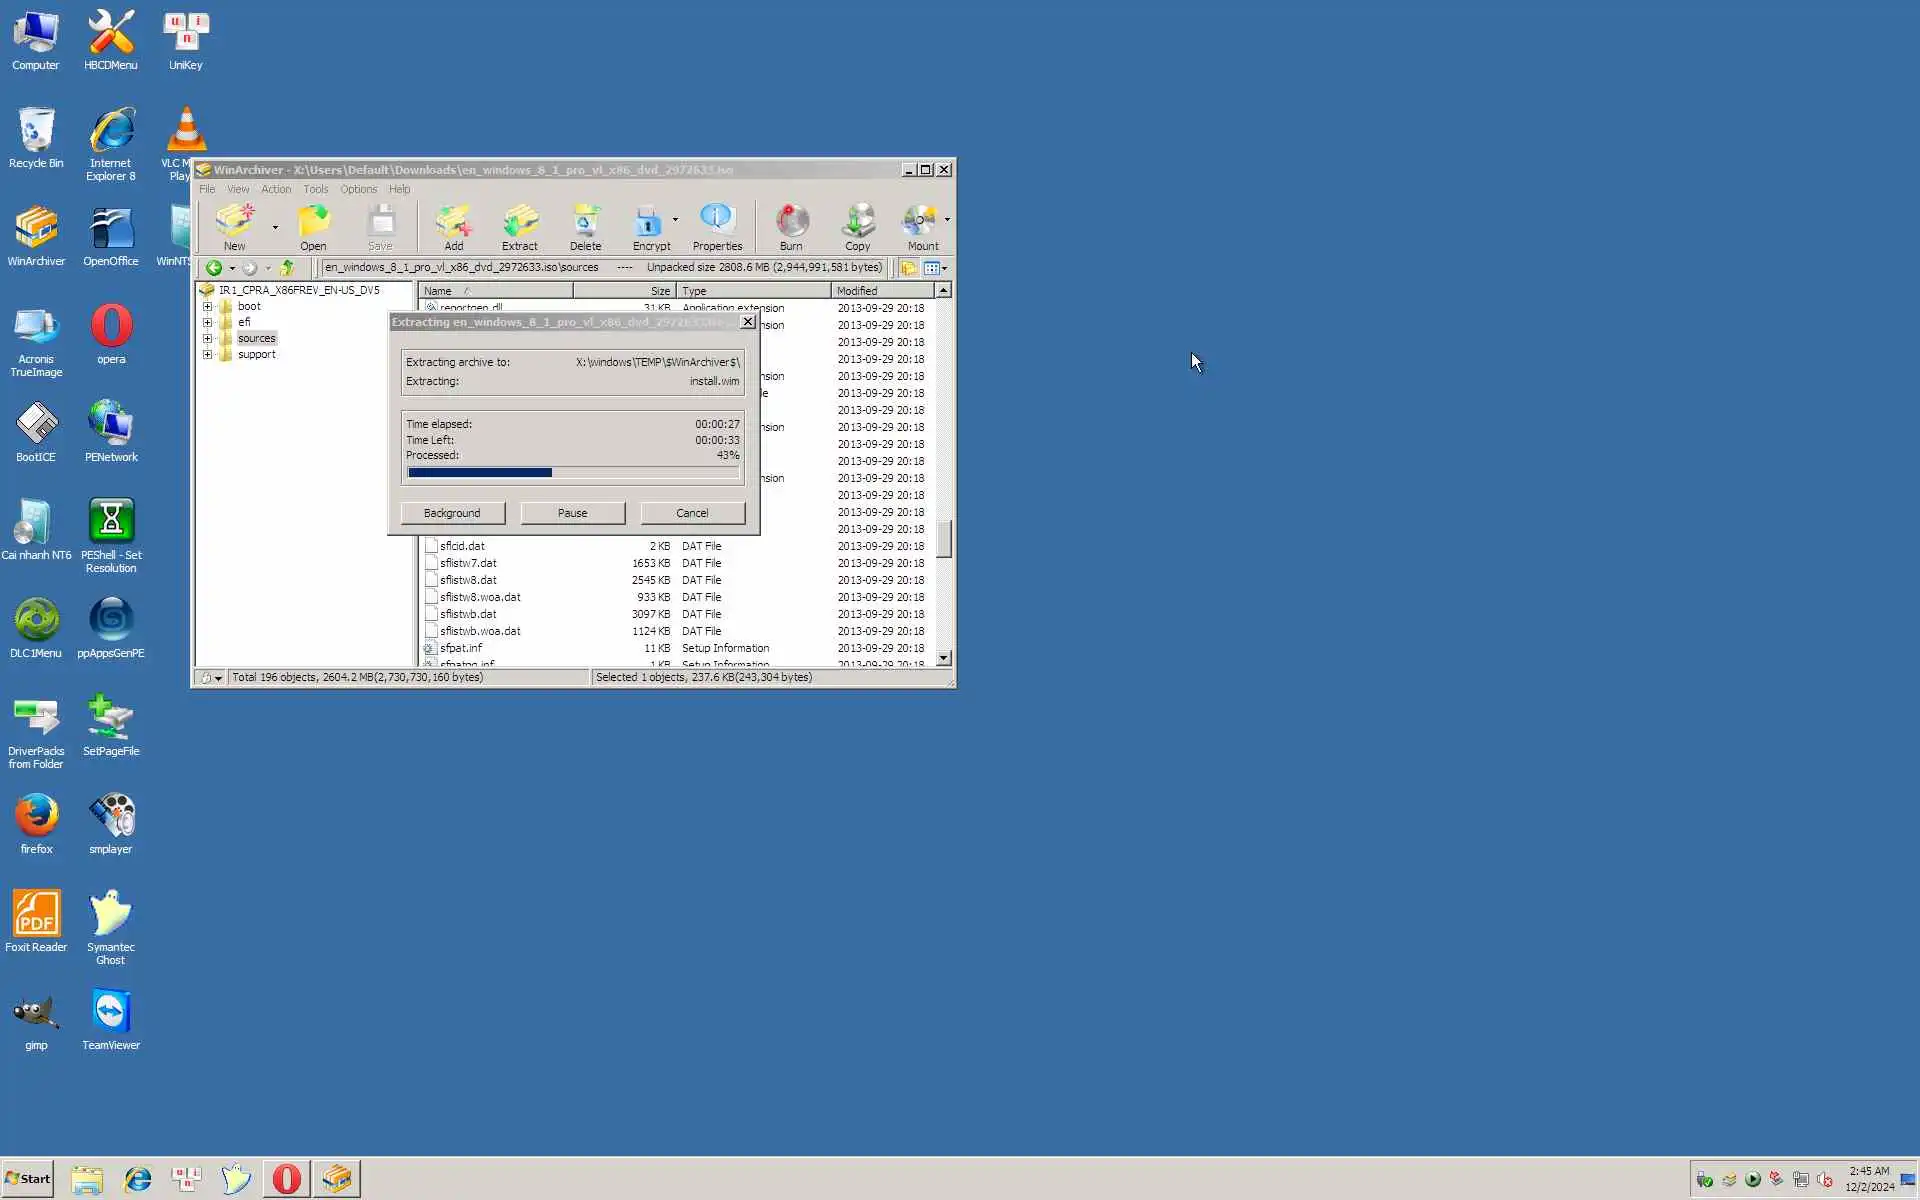Image resolution: width=1920 pixels, height=1200 pixels.
Task: Open Opera from the taskbar
Action: click(286, 1178)
